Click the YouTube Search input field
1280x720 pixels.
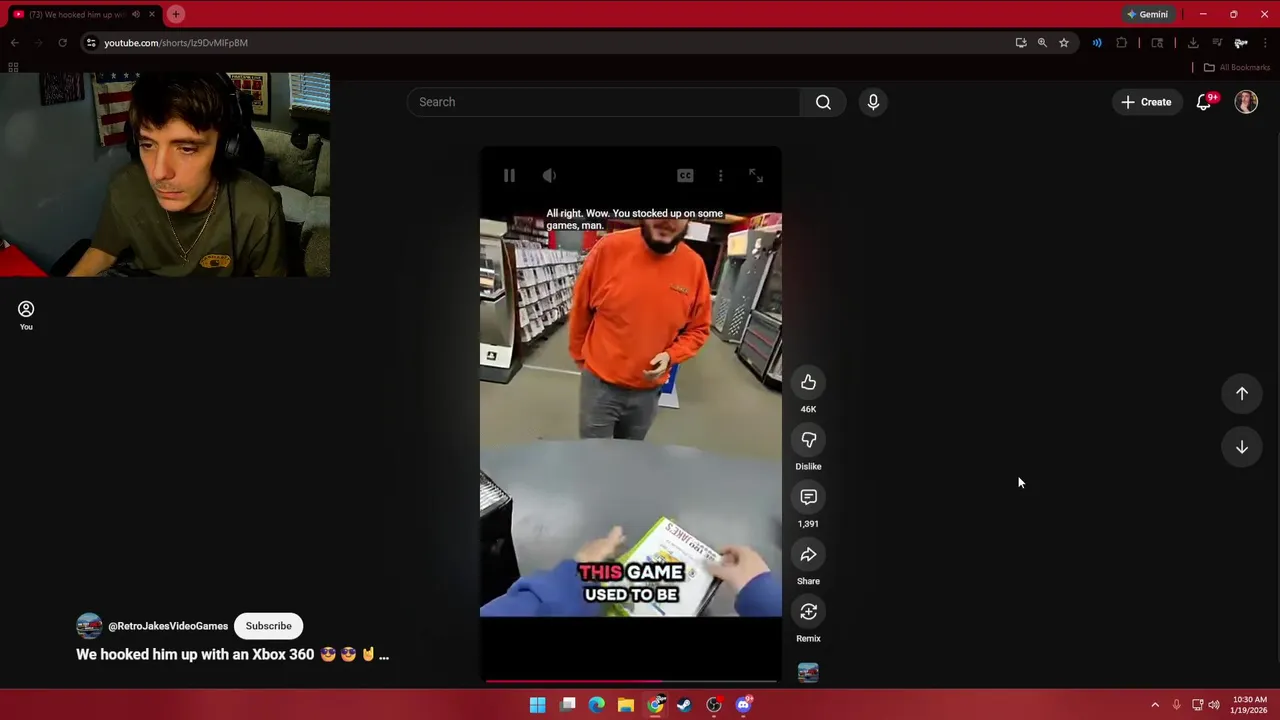(603, 102)
